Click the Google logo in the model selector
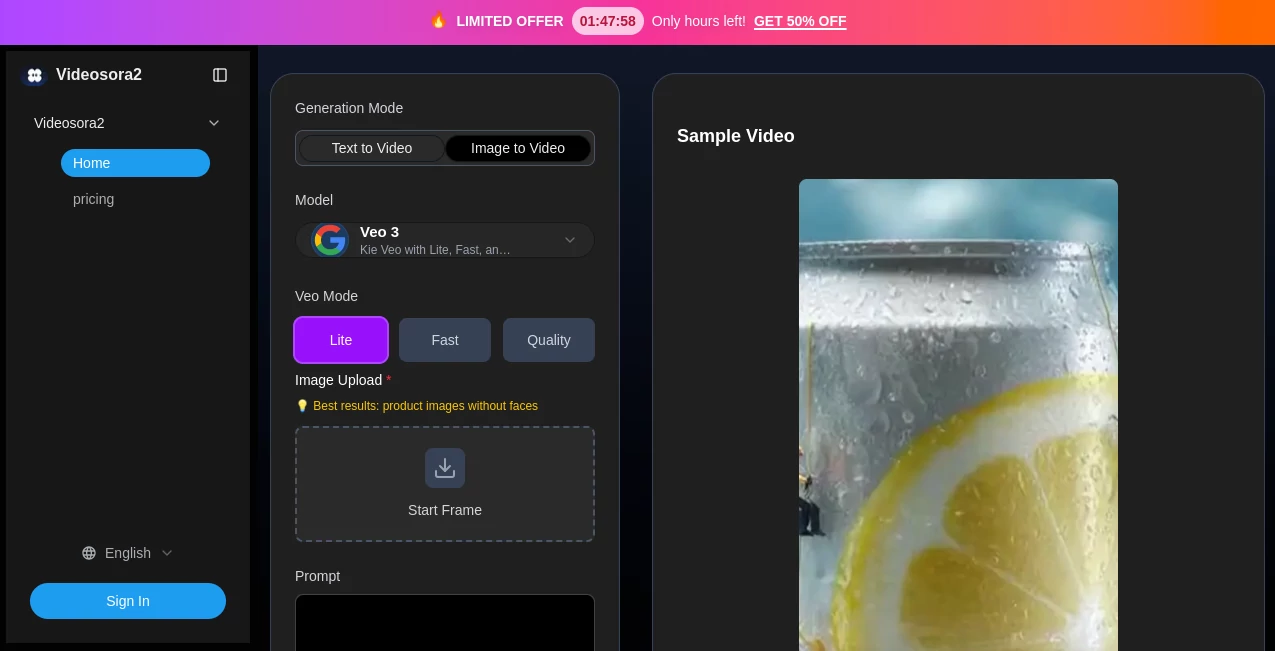 (330, 240)
